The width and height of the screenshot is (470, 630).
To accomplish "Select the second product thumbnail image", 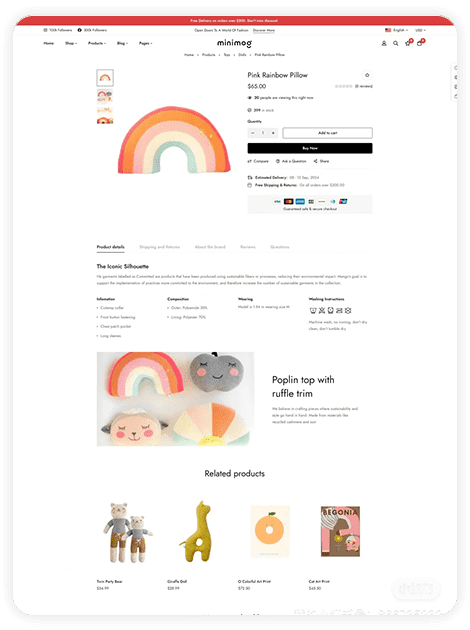I will pos(105,96).
